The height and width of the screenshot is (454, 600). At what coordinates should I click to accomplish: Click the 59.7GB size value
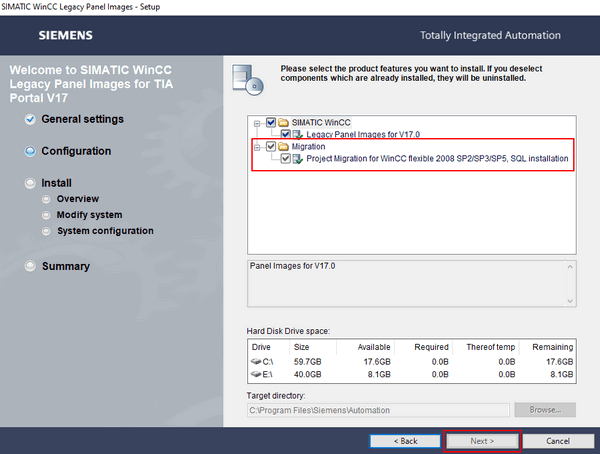pyautogui.click(x=308, y=361)
